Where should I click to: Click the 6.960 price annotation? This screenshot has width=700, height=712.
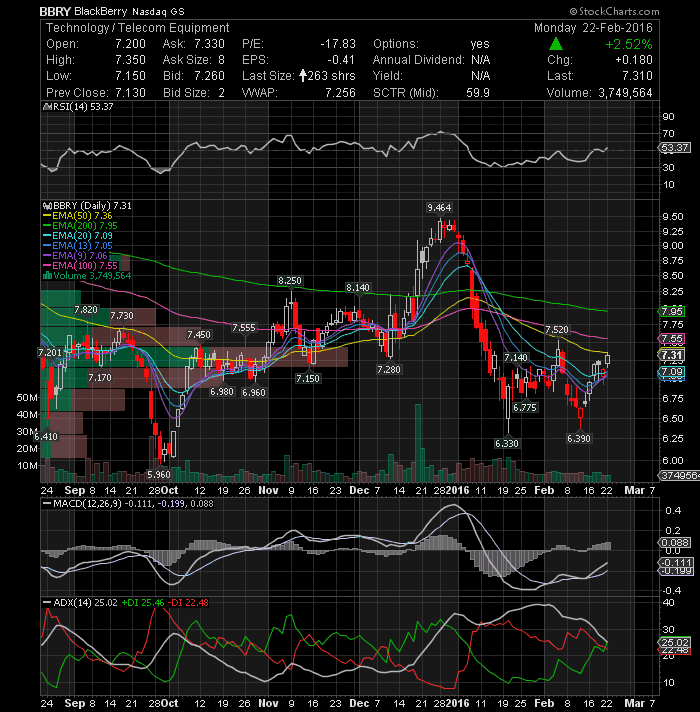coord(253,392)
